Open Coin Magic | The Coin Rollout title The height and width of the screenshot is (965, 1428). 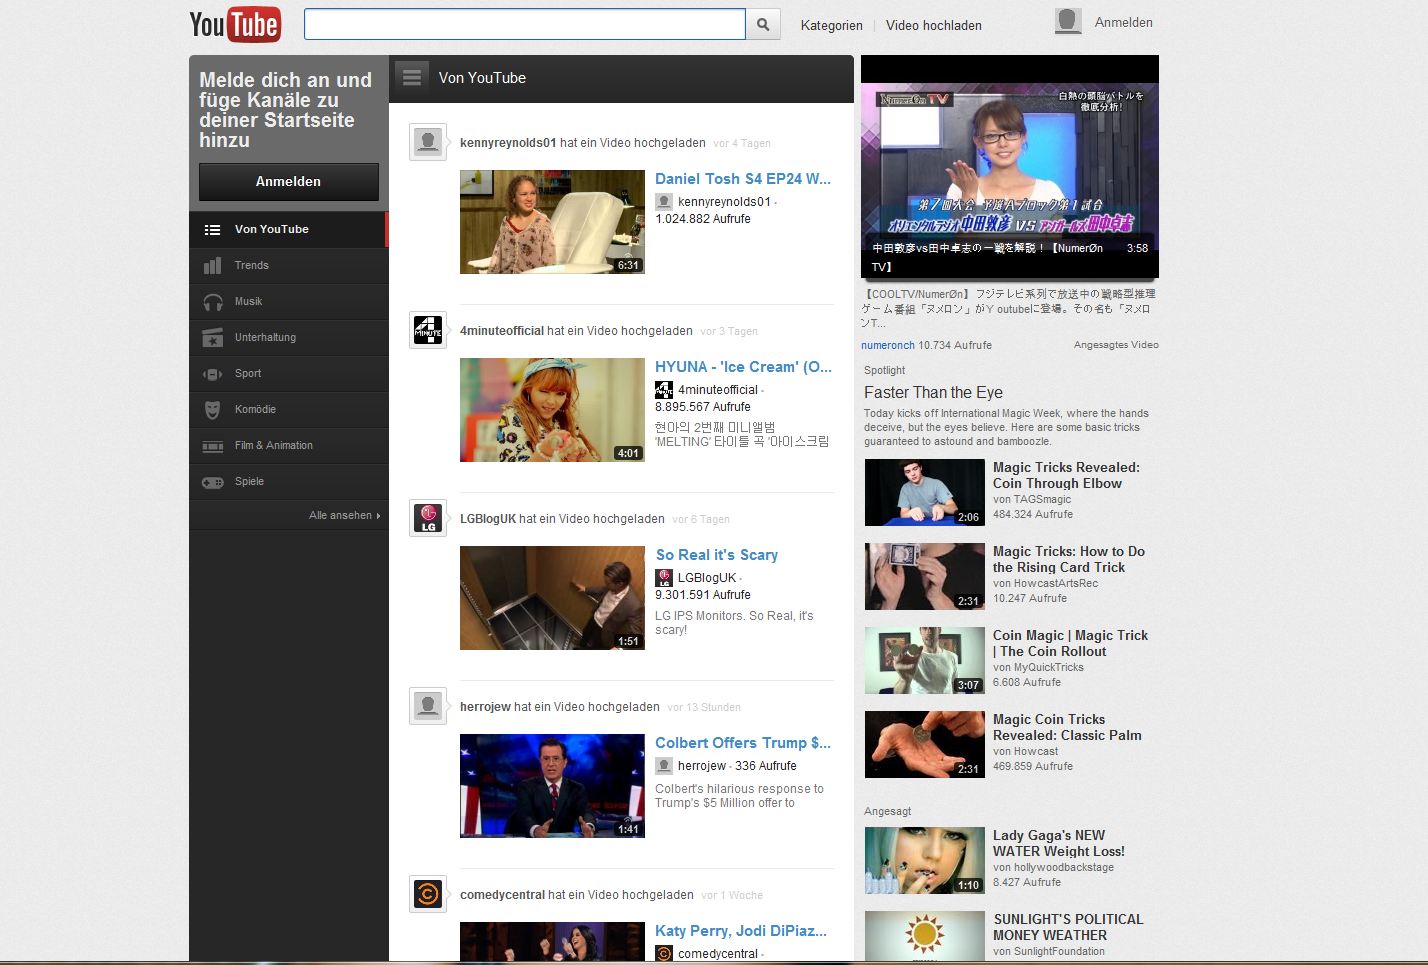(x=1070, y=643)
